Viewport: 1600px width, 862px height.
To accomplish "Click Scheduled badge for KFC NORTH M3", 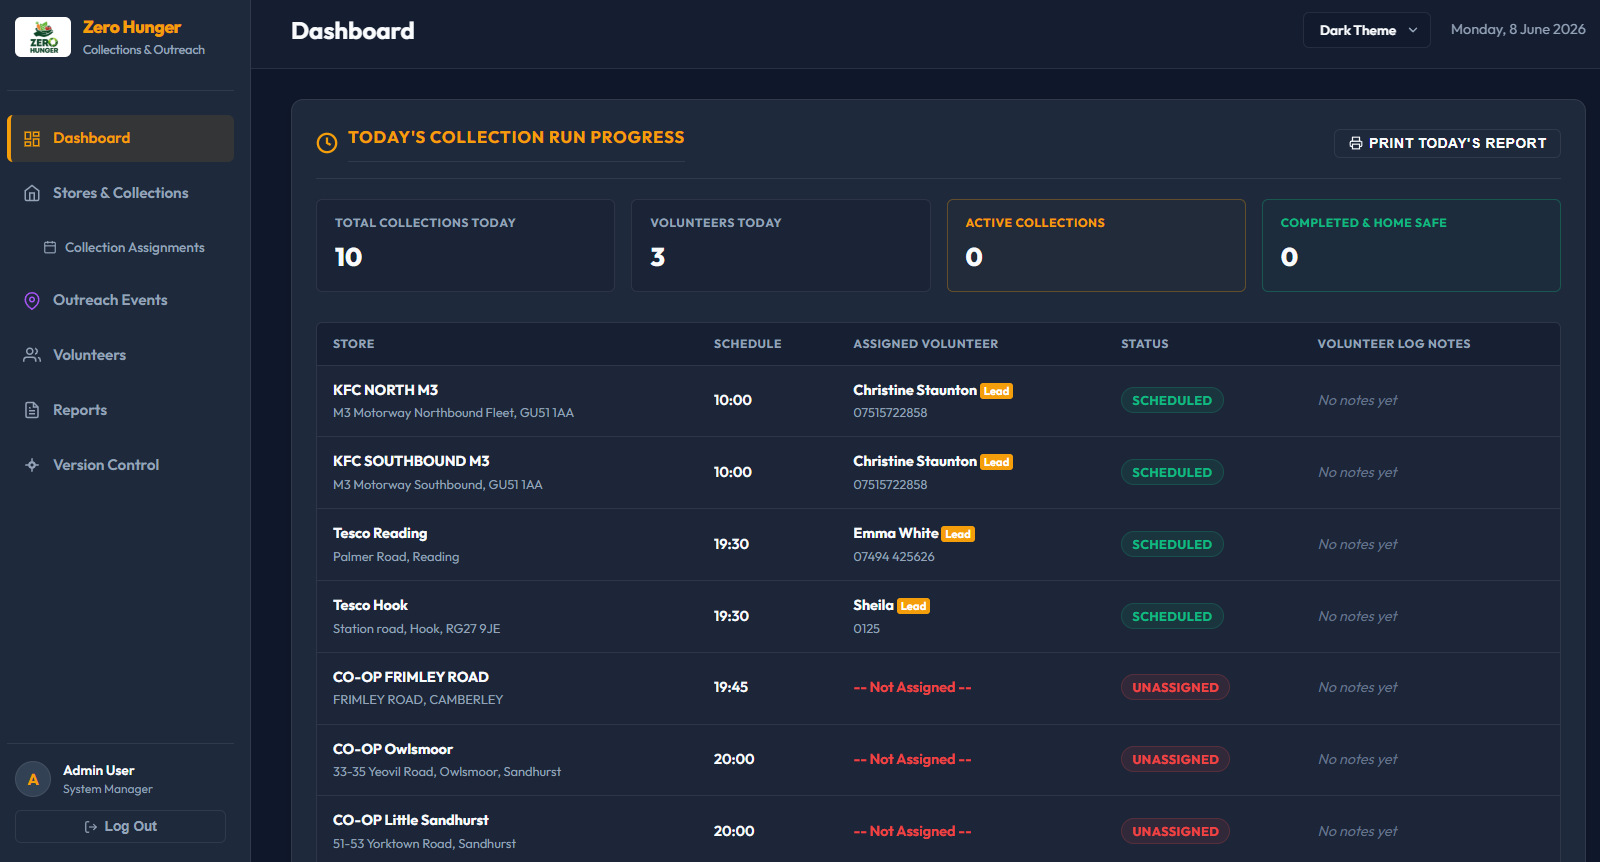I will (x=1172, y=400).
